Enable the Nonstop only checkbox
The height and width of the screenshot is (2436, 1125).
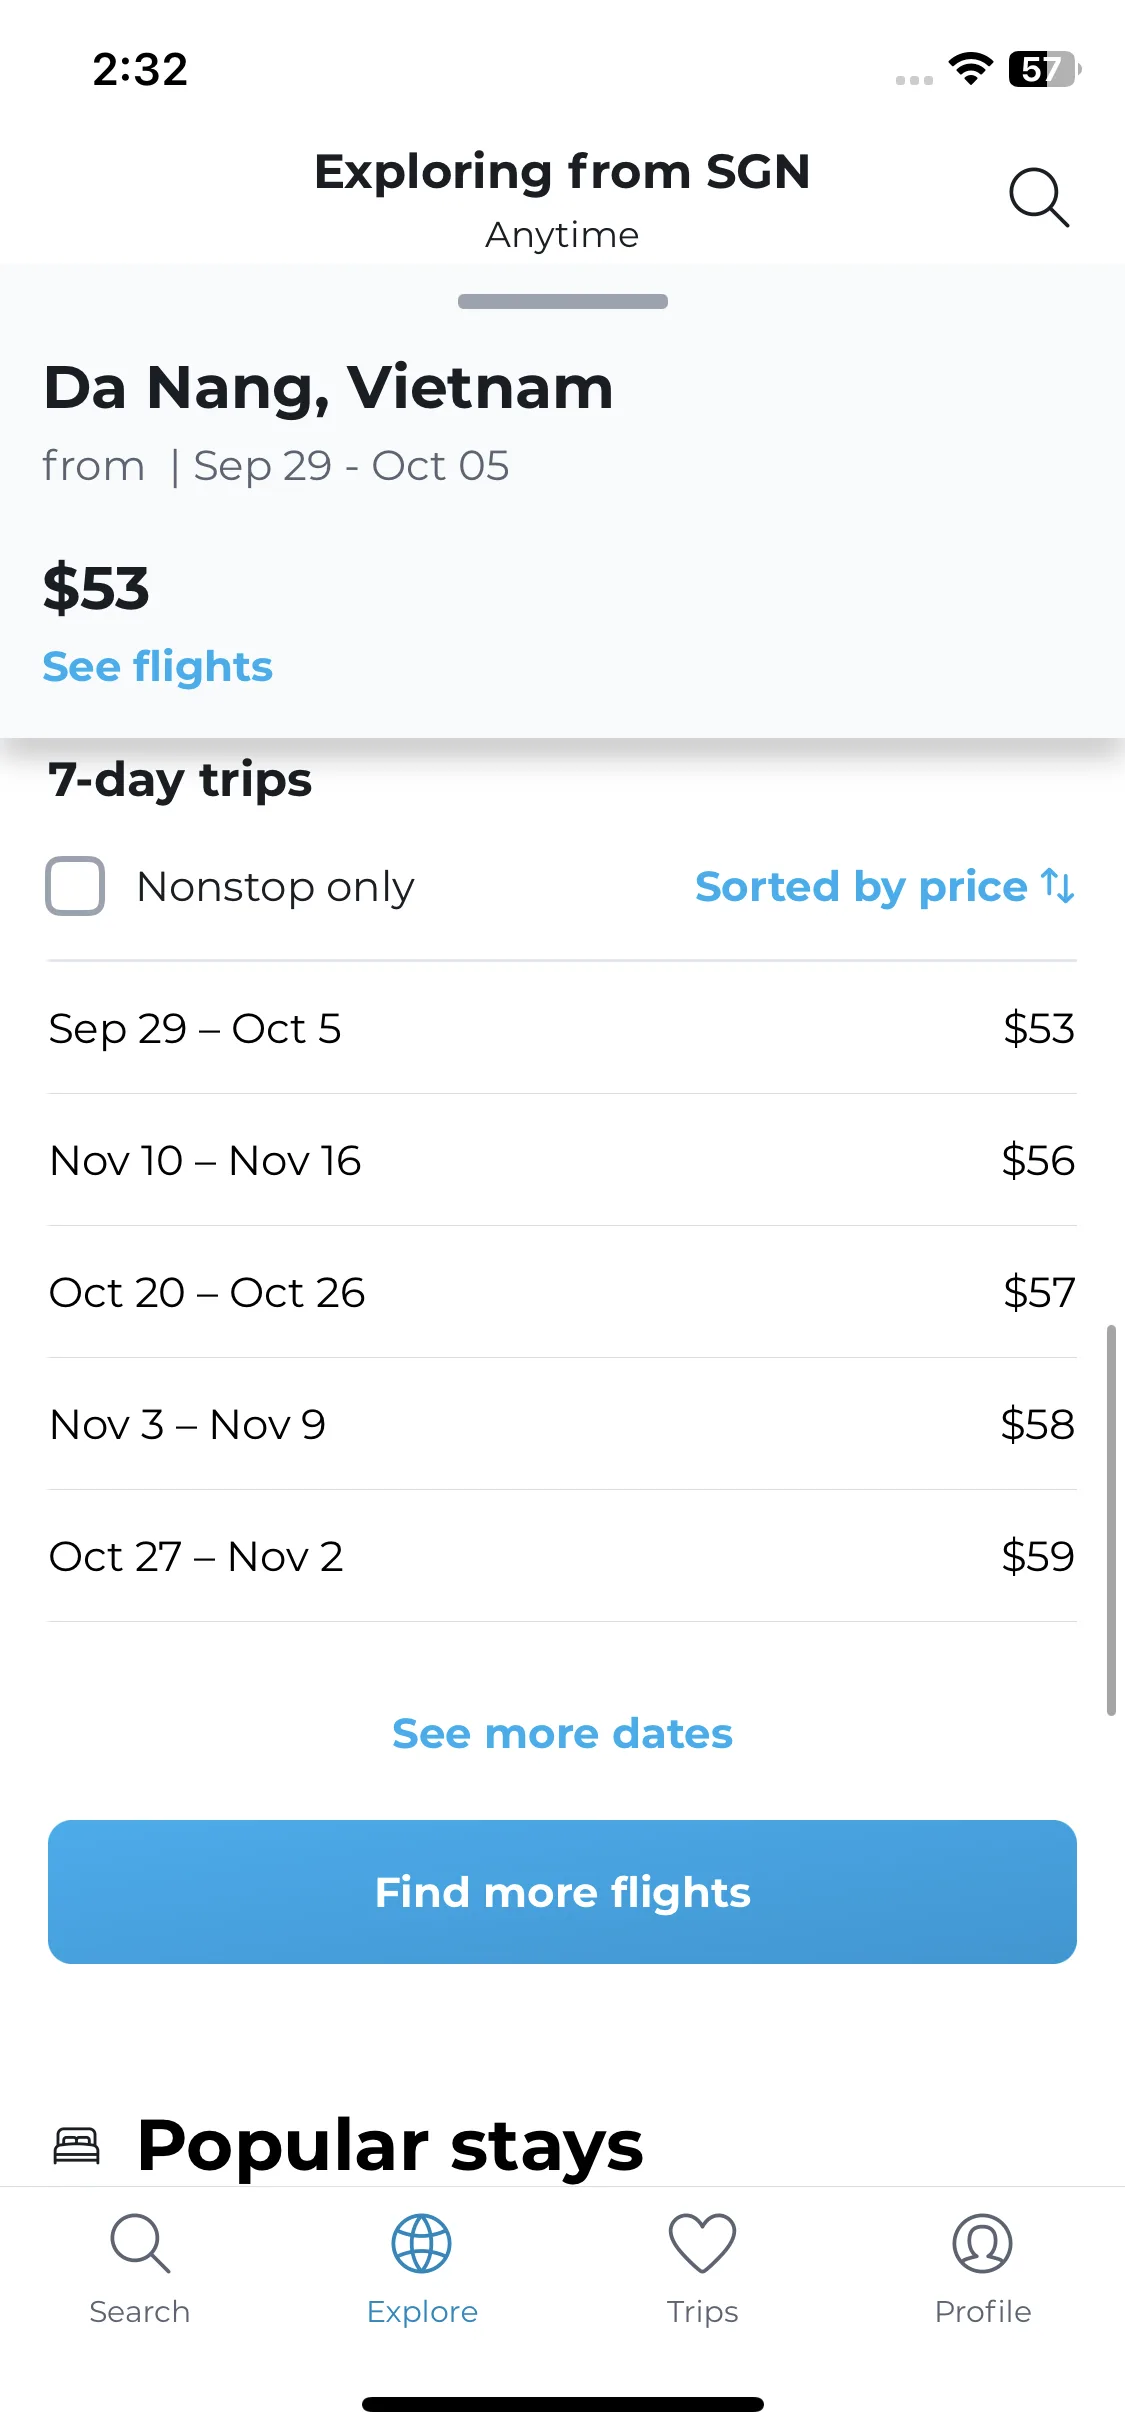click(75, 886)
